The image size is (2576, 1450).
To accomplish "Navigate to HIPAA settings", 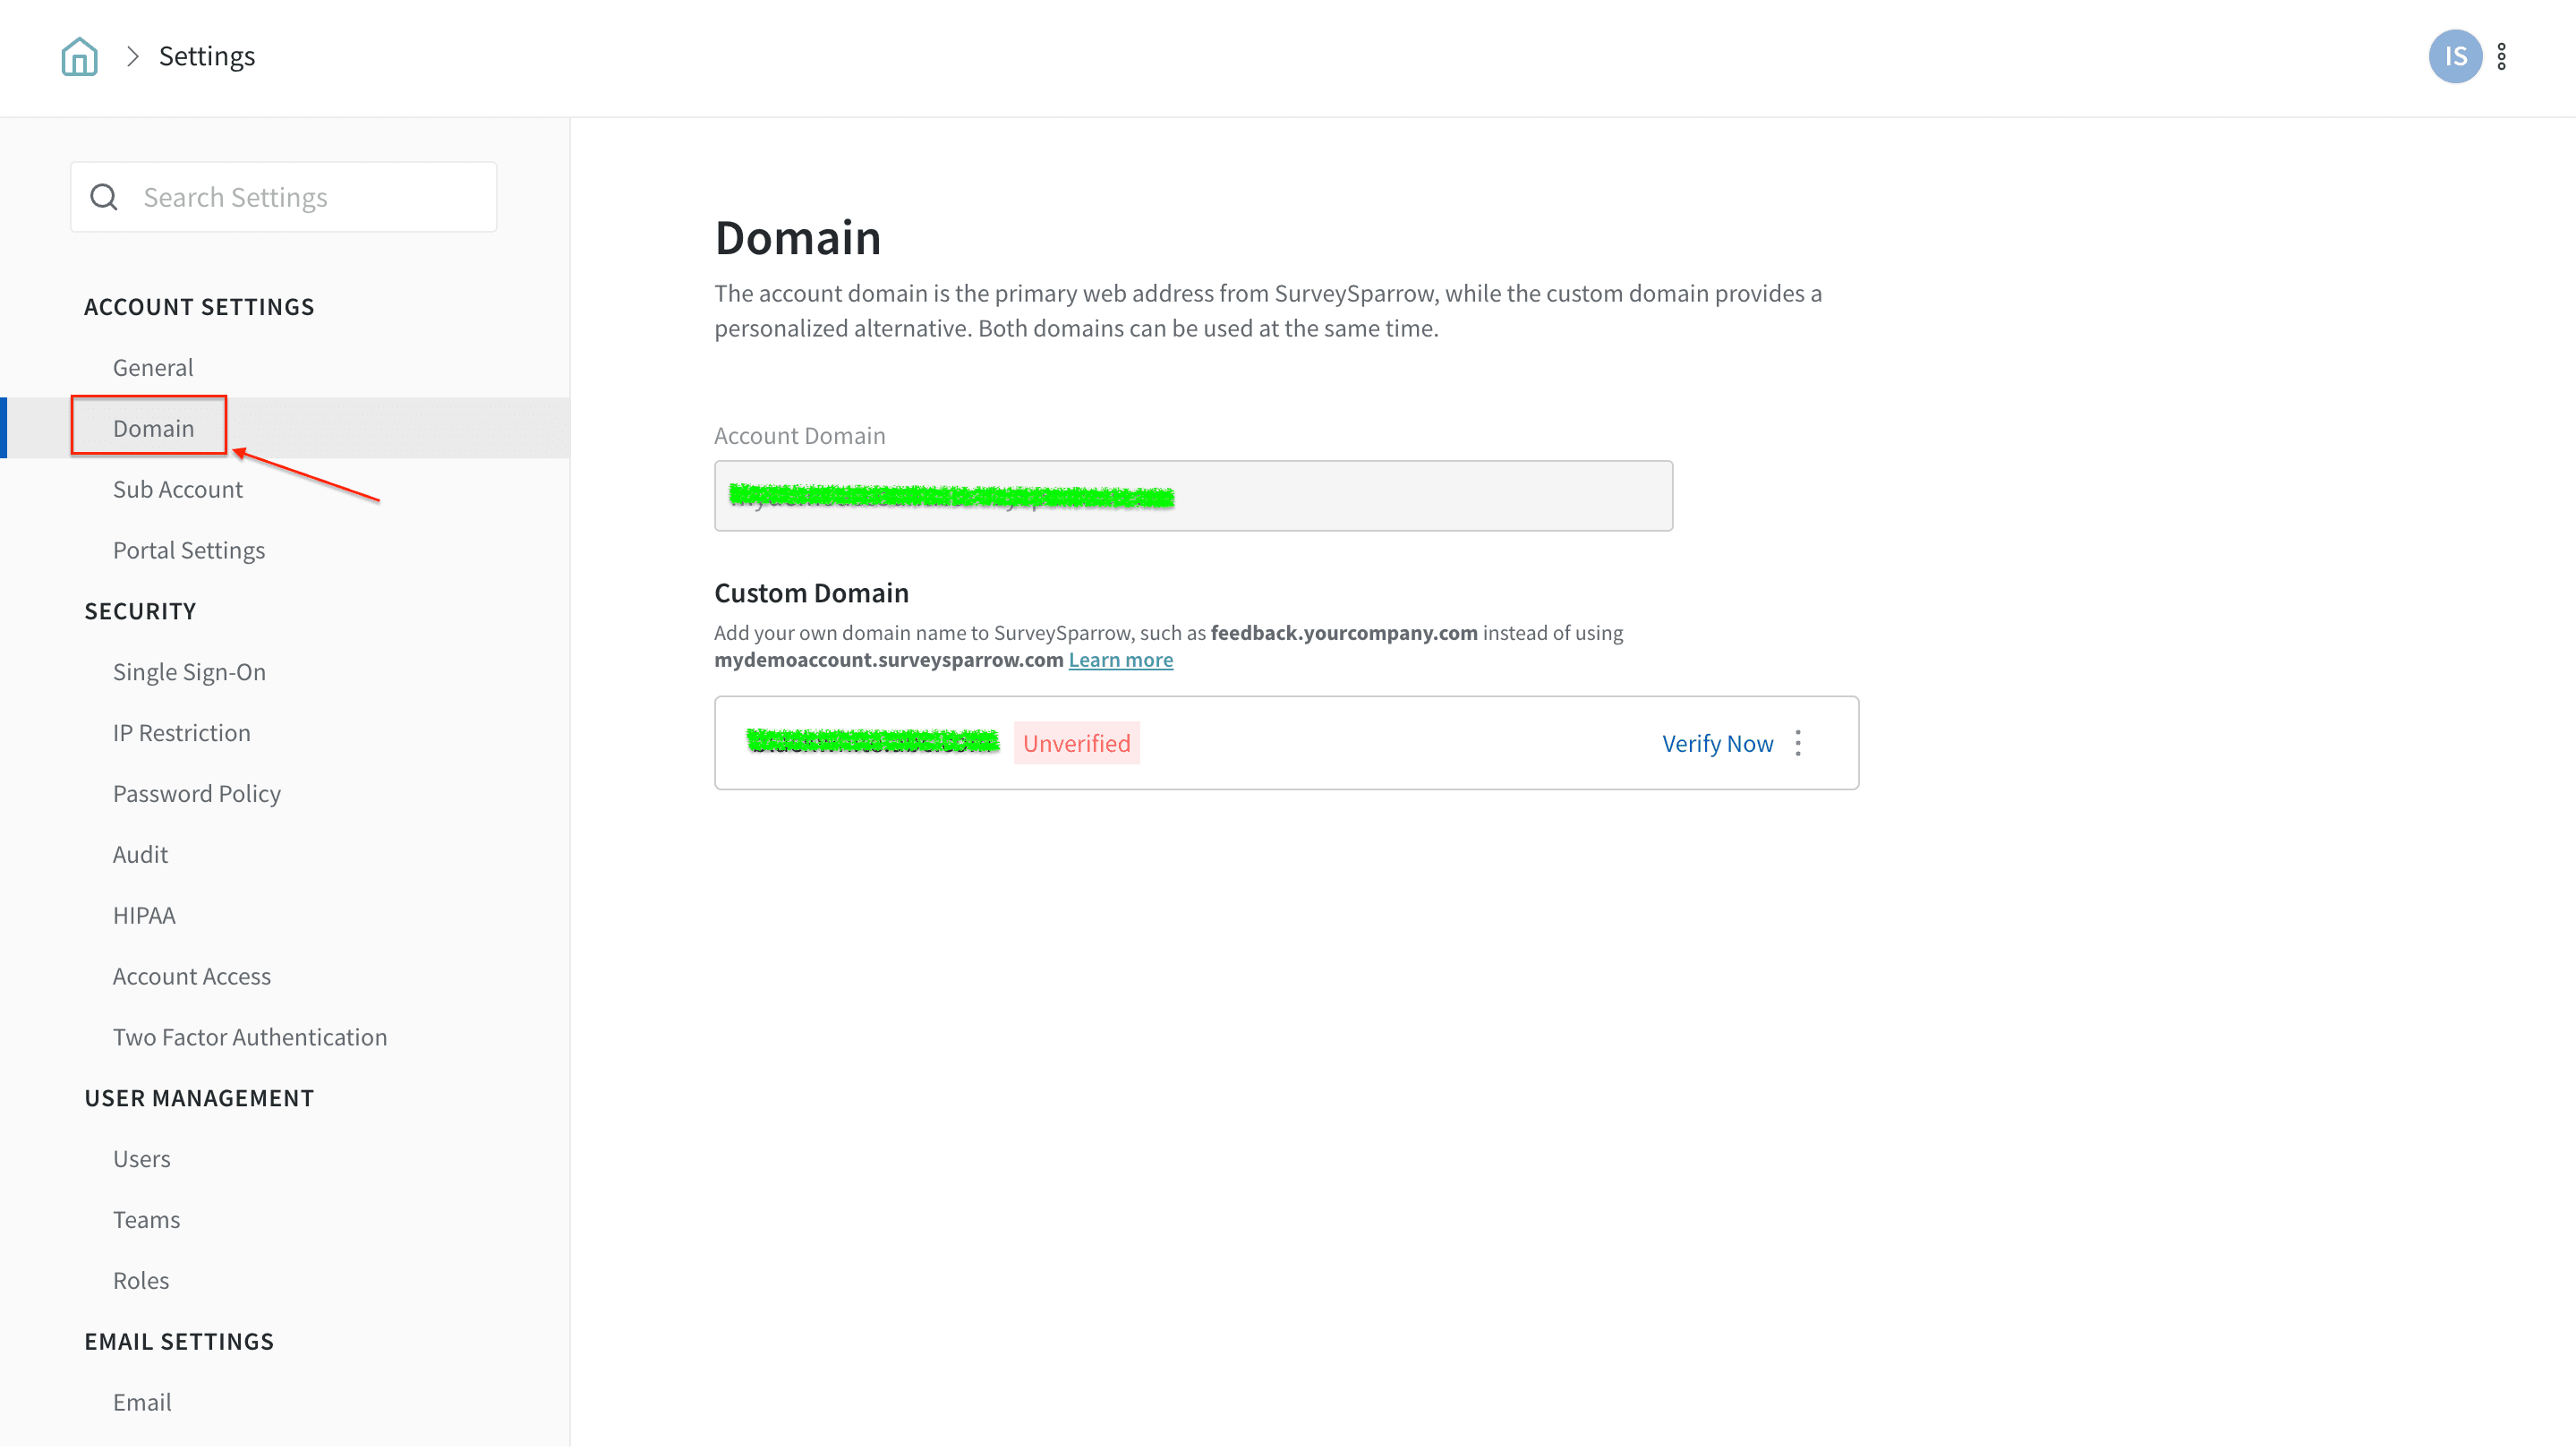I will pyautogui.click(x=144, y=915).
